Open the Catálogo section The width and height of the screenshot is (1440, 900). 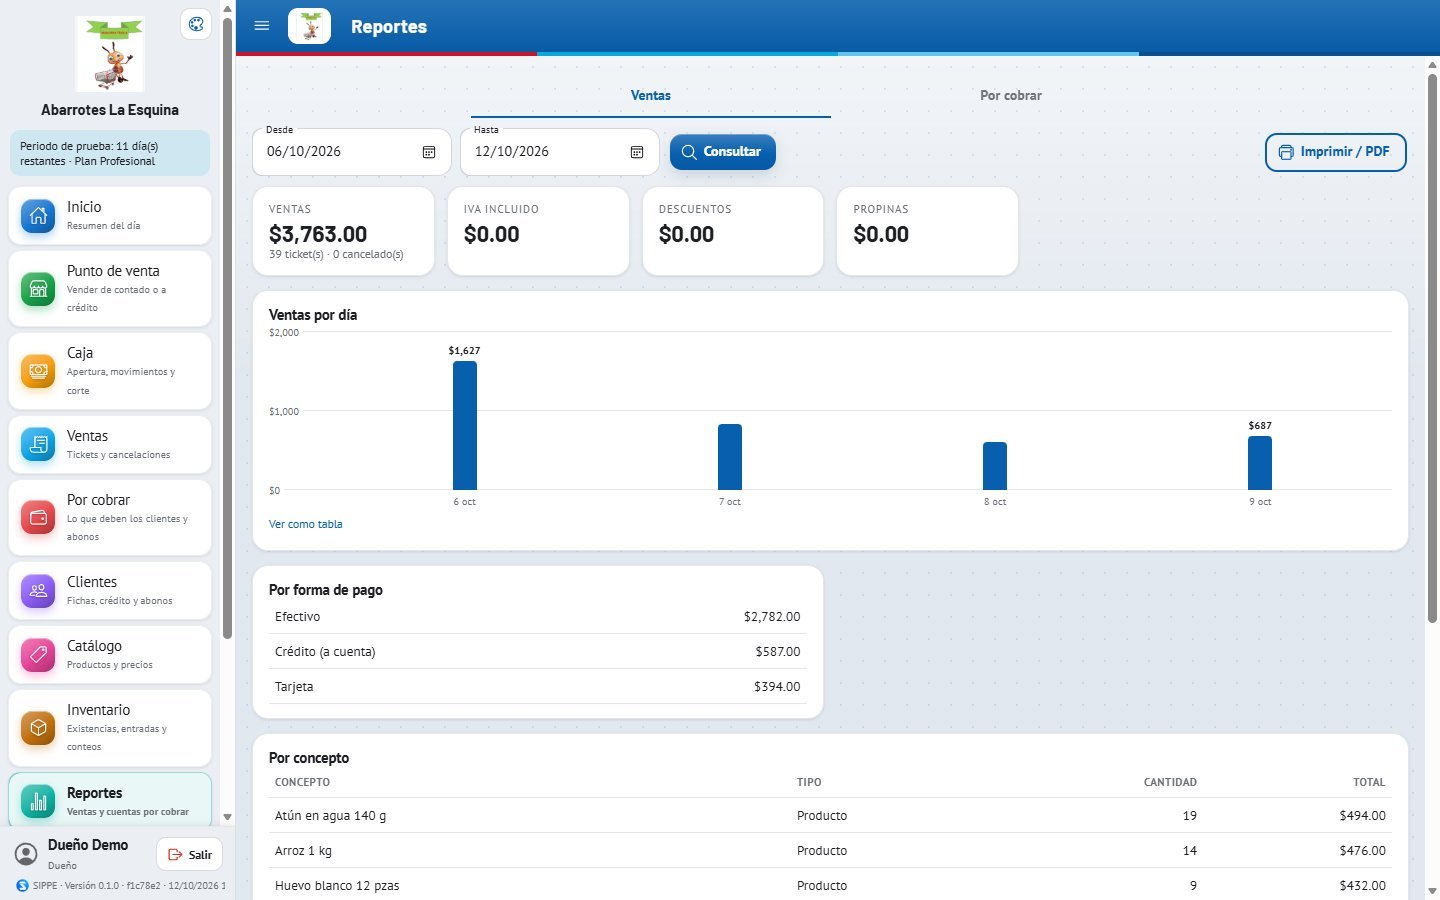tap(110, 654)
